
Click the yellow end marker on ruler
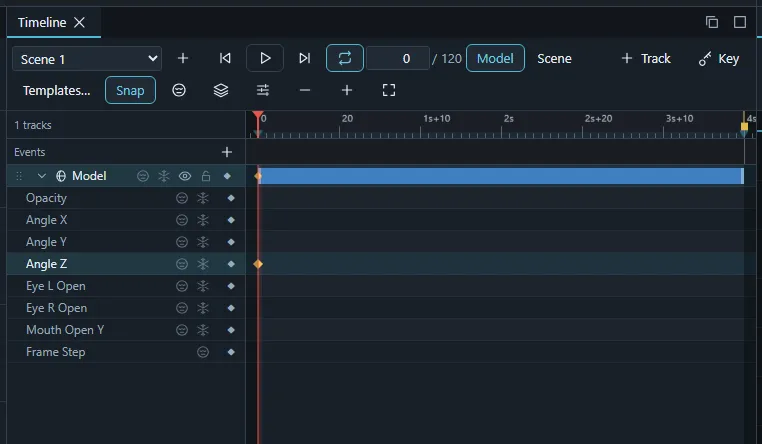point(744,127)
